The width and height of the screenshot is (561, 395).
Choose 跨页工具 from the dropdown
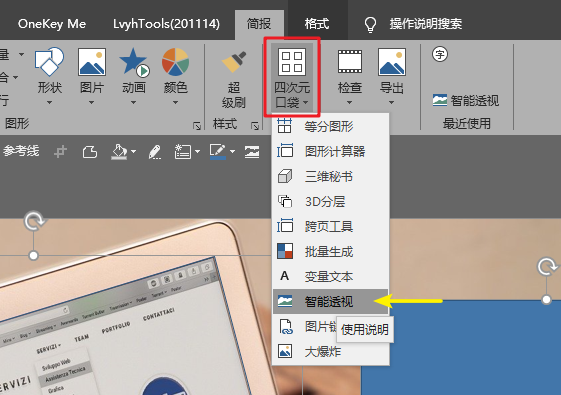click(330, 226)
